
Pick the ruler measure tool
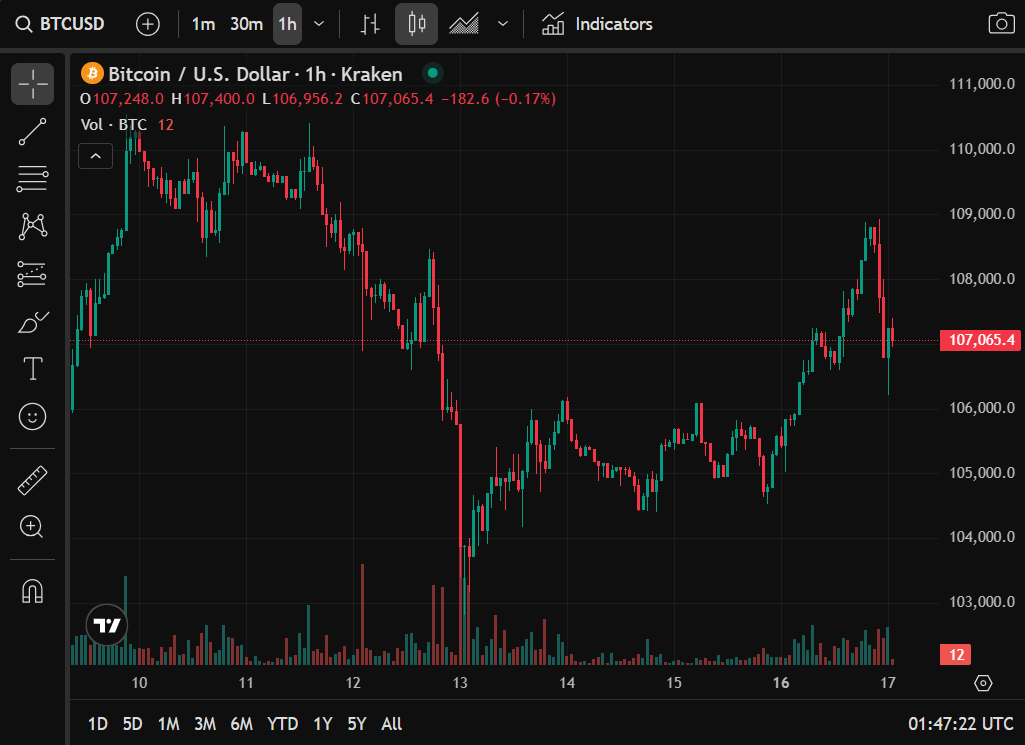pos(33,481)
